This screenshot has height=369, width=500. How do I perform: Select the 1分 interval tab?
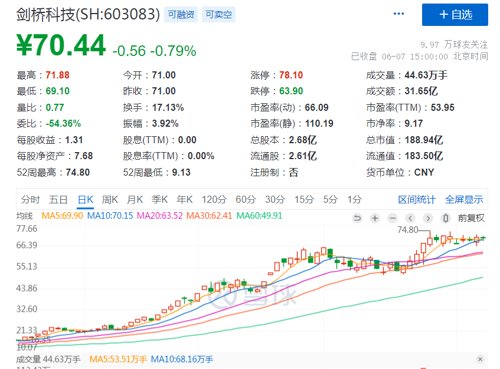[354, 200]
